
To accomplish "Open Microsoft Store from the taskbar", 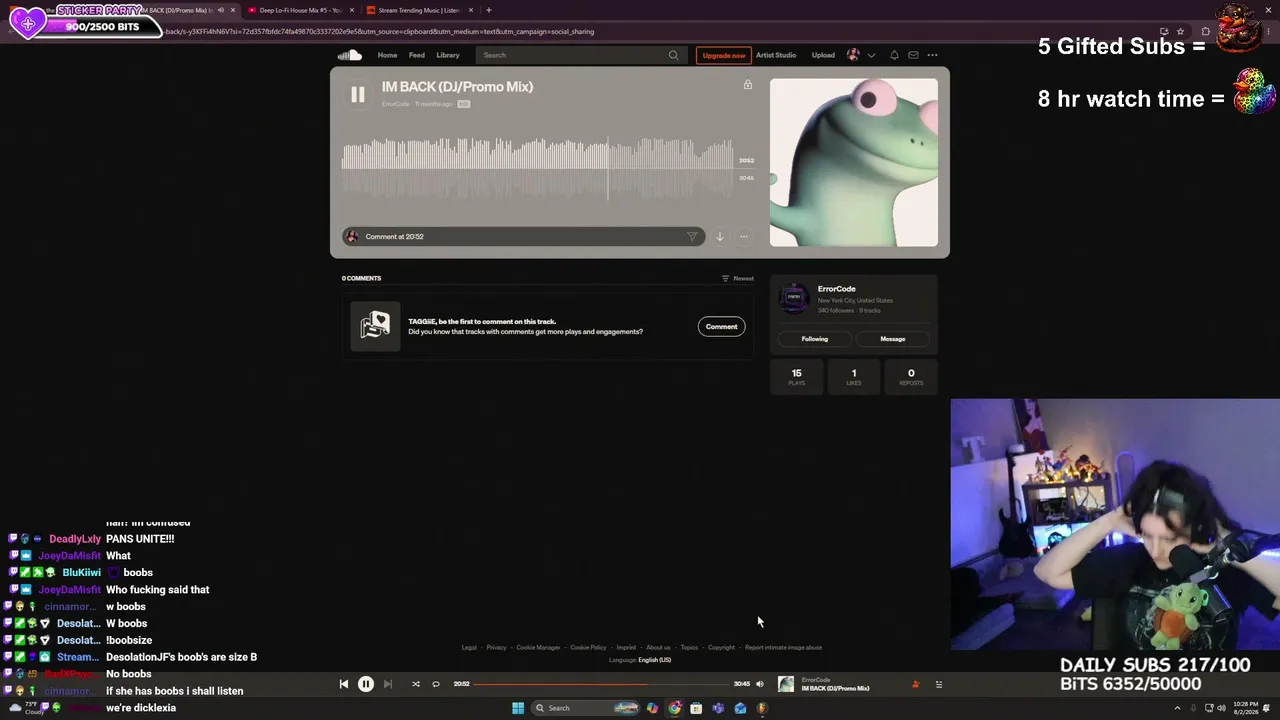I will (696, 708).
